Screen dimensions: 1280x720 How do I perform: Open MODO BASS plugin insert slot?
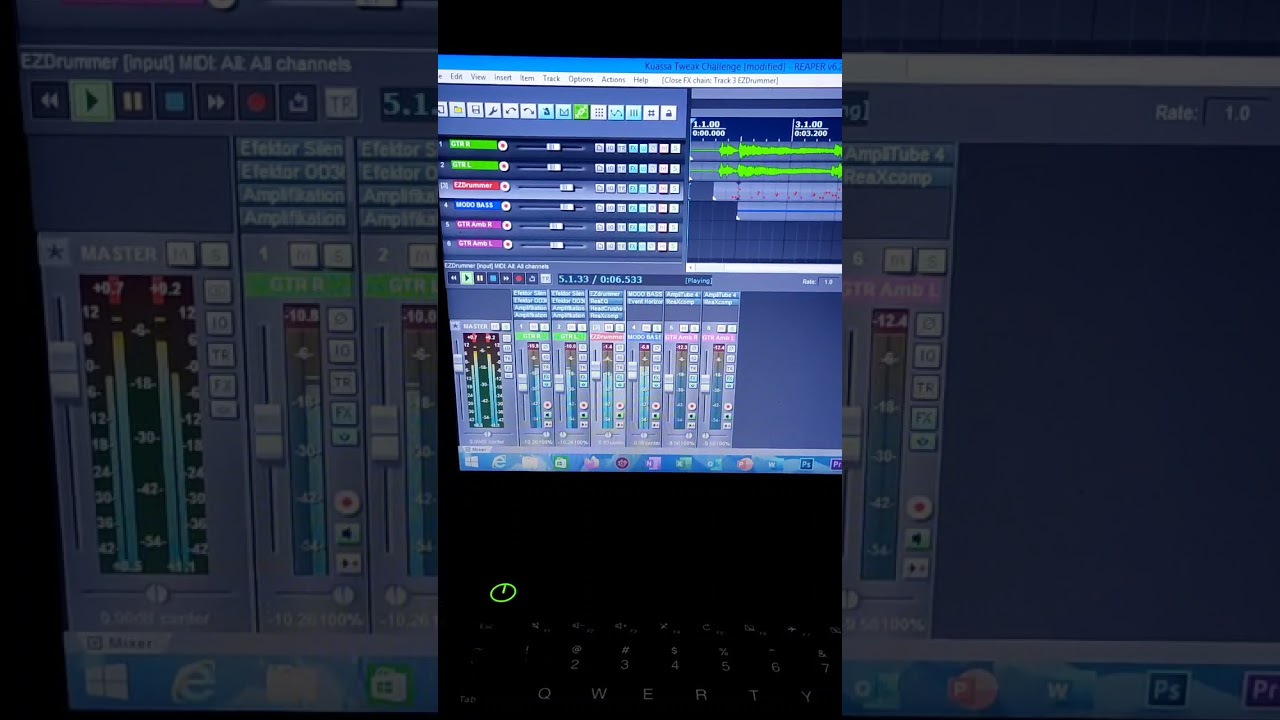click(x=645, y=294)
